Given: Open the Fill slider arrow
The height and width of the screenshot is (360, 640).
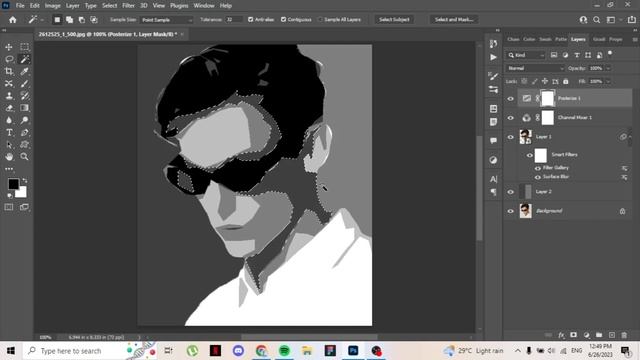Looking at the screenshot, I should [x=608, y=82].
